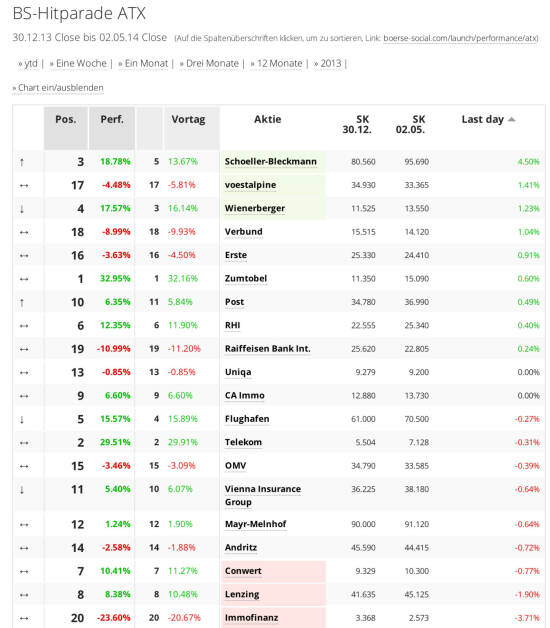Click the sideways arrow in voestalpine row
This screenshot has height=628, width=550.
(24, 185)
